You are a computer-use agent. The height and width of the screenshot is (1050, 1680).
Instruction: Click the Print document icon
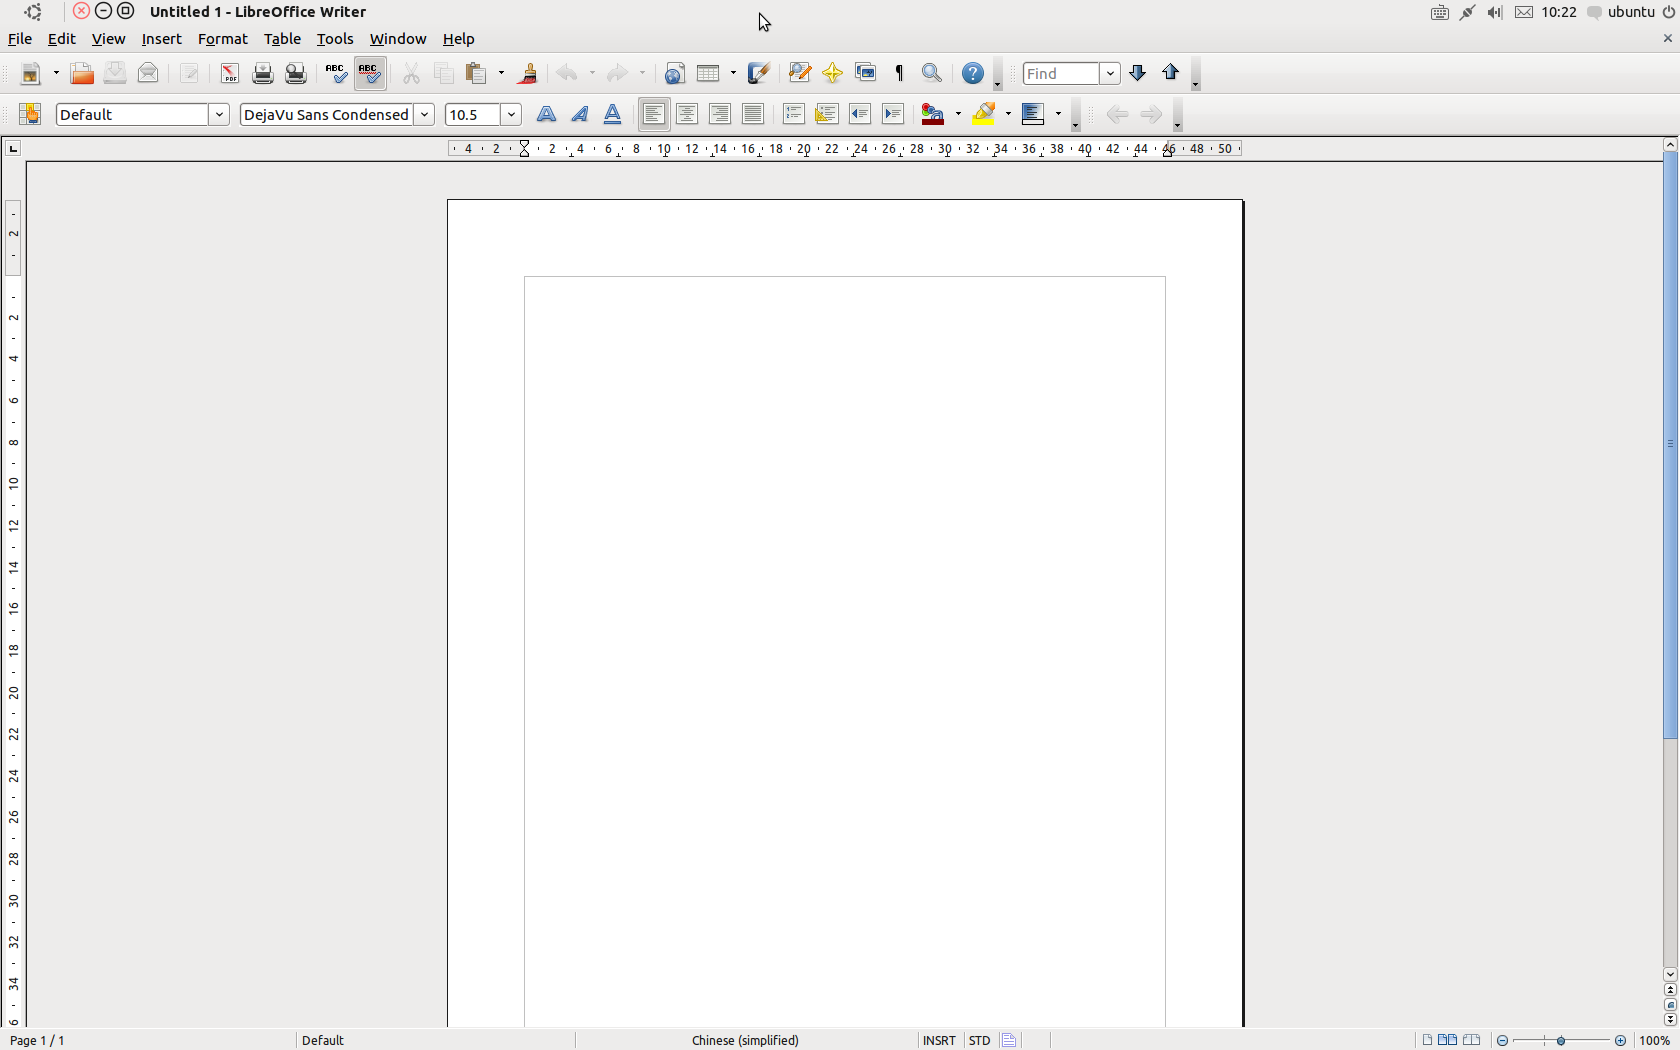pyautogui.click(x=263, y=74)
